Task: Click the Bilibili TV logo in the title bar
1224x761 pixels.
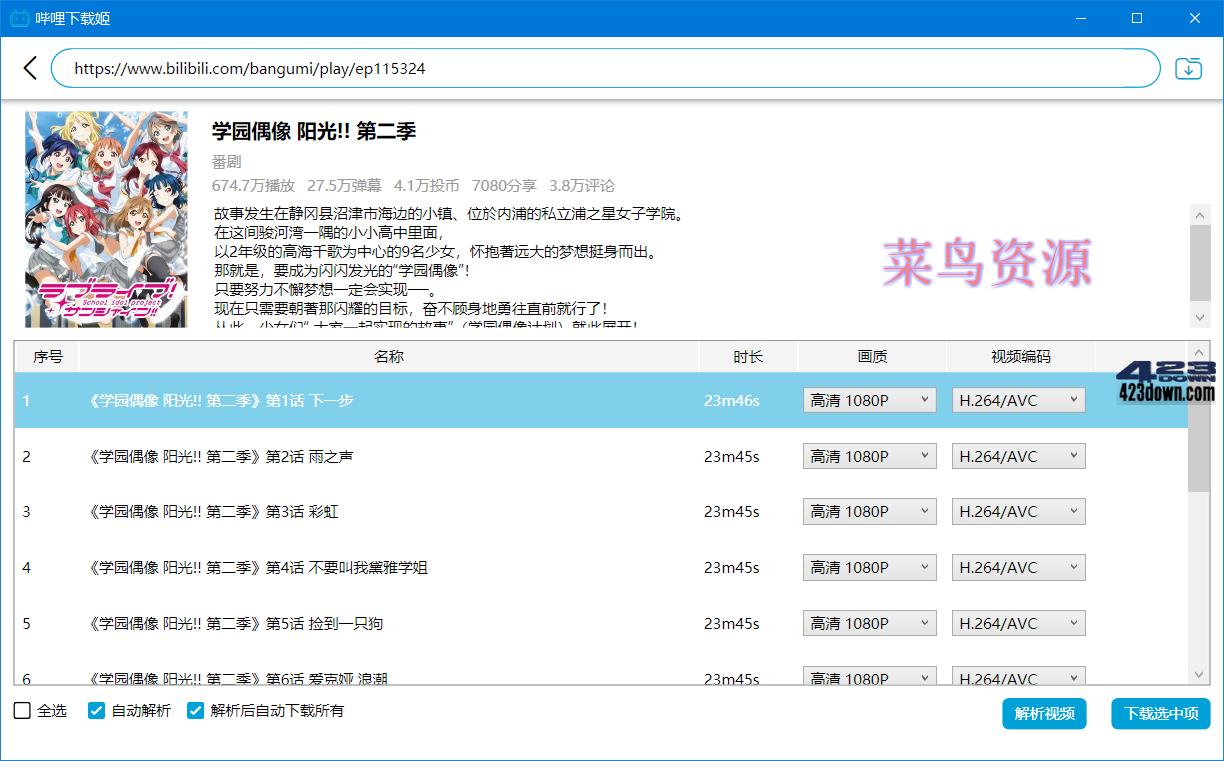Action: click(20, 18)
